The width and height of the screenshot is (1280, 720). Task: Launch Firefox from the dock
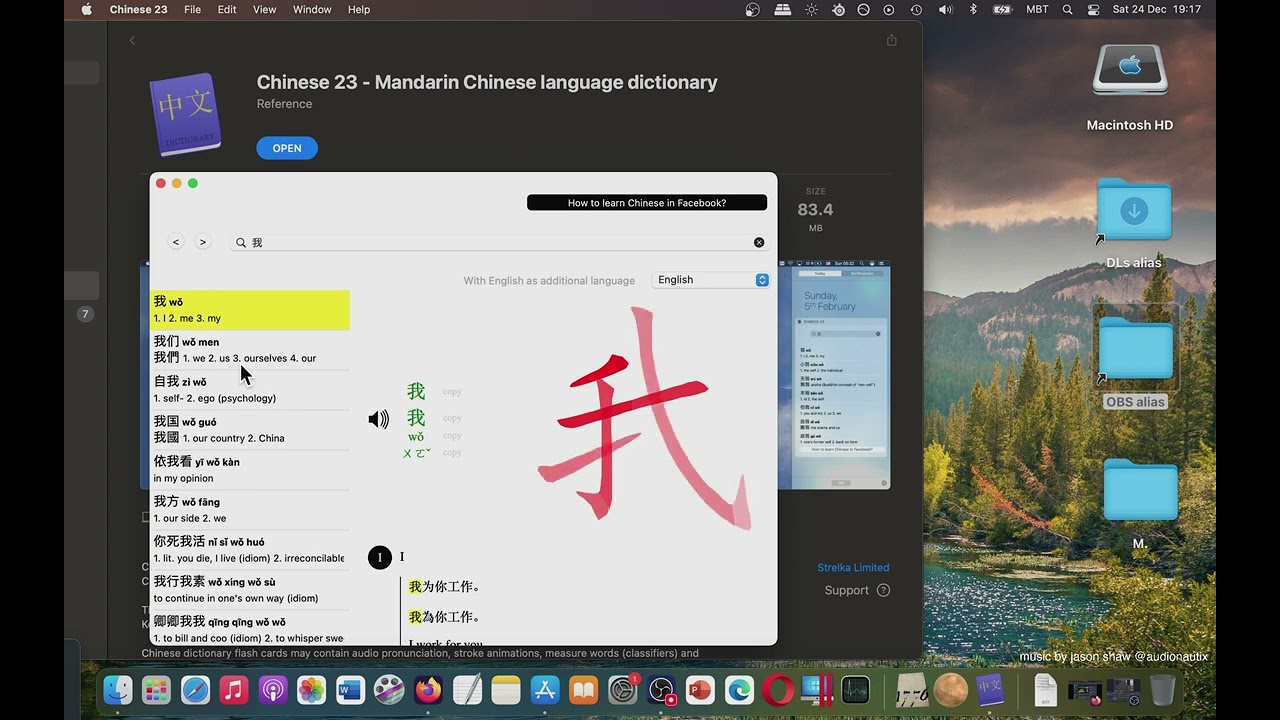pyautogui.click(x=428, y=690)
